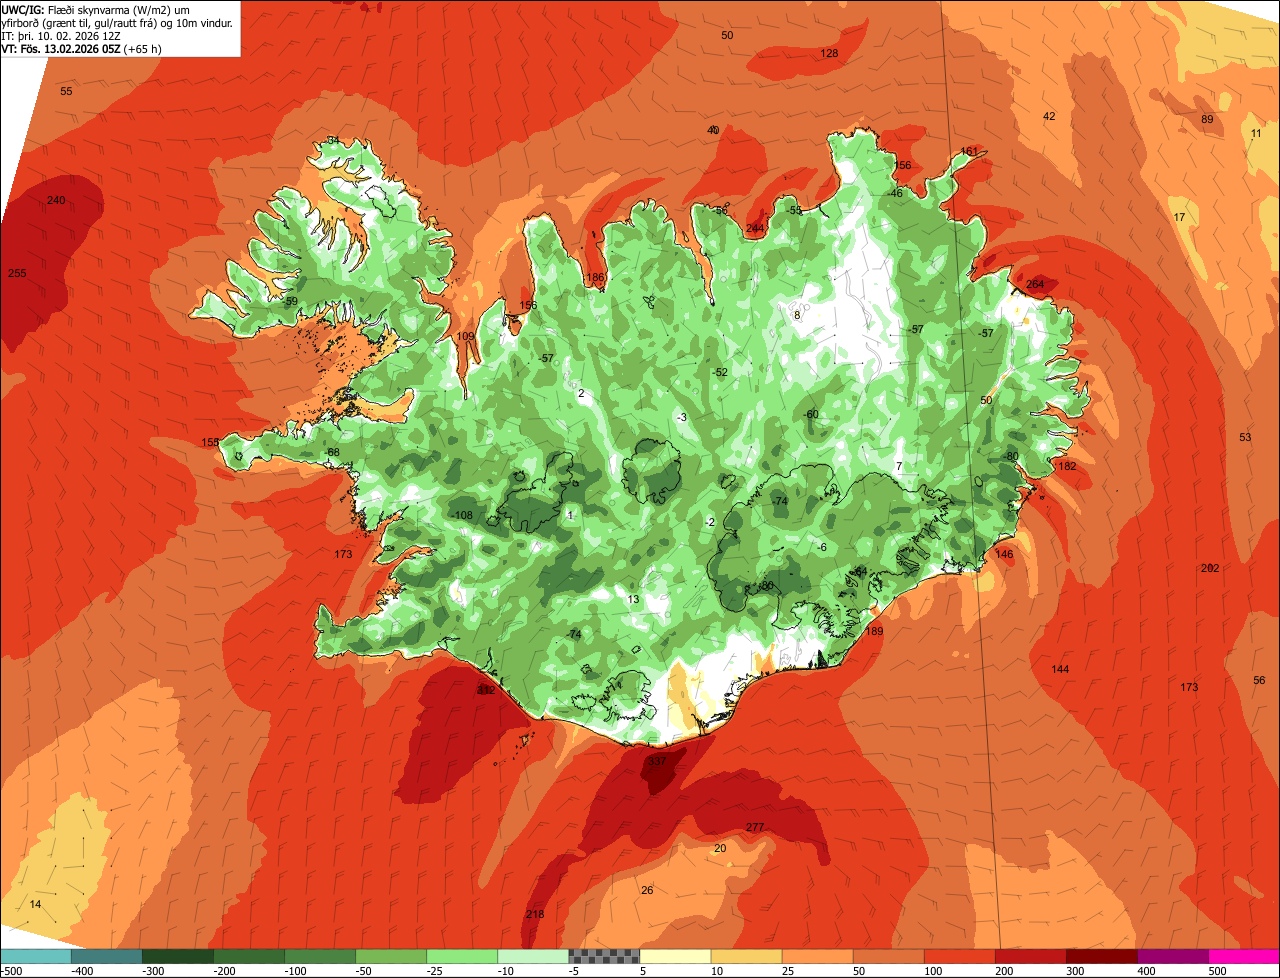
Task: Click the map value '89' in the top-right corner
Action: (1207, 120)
